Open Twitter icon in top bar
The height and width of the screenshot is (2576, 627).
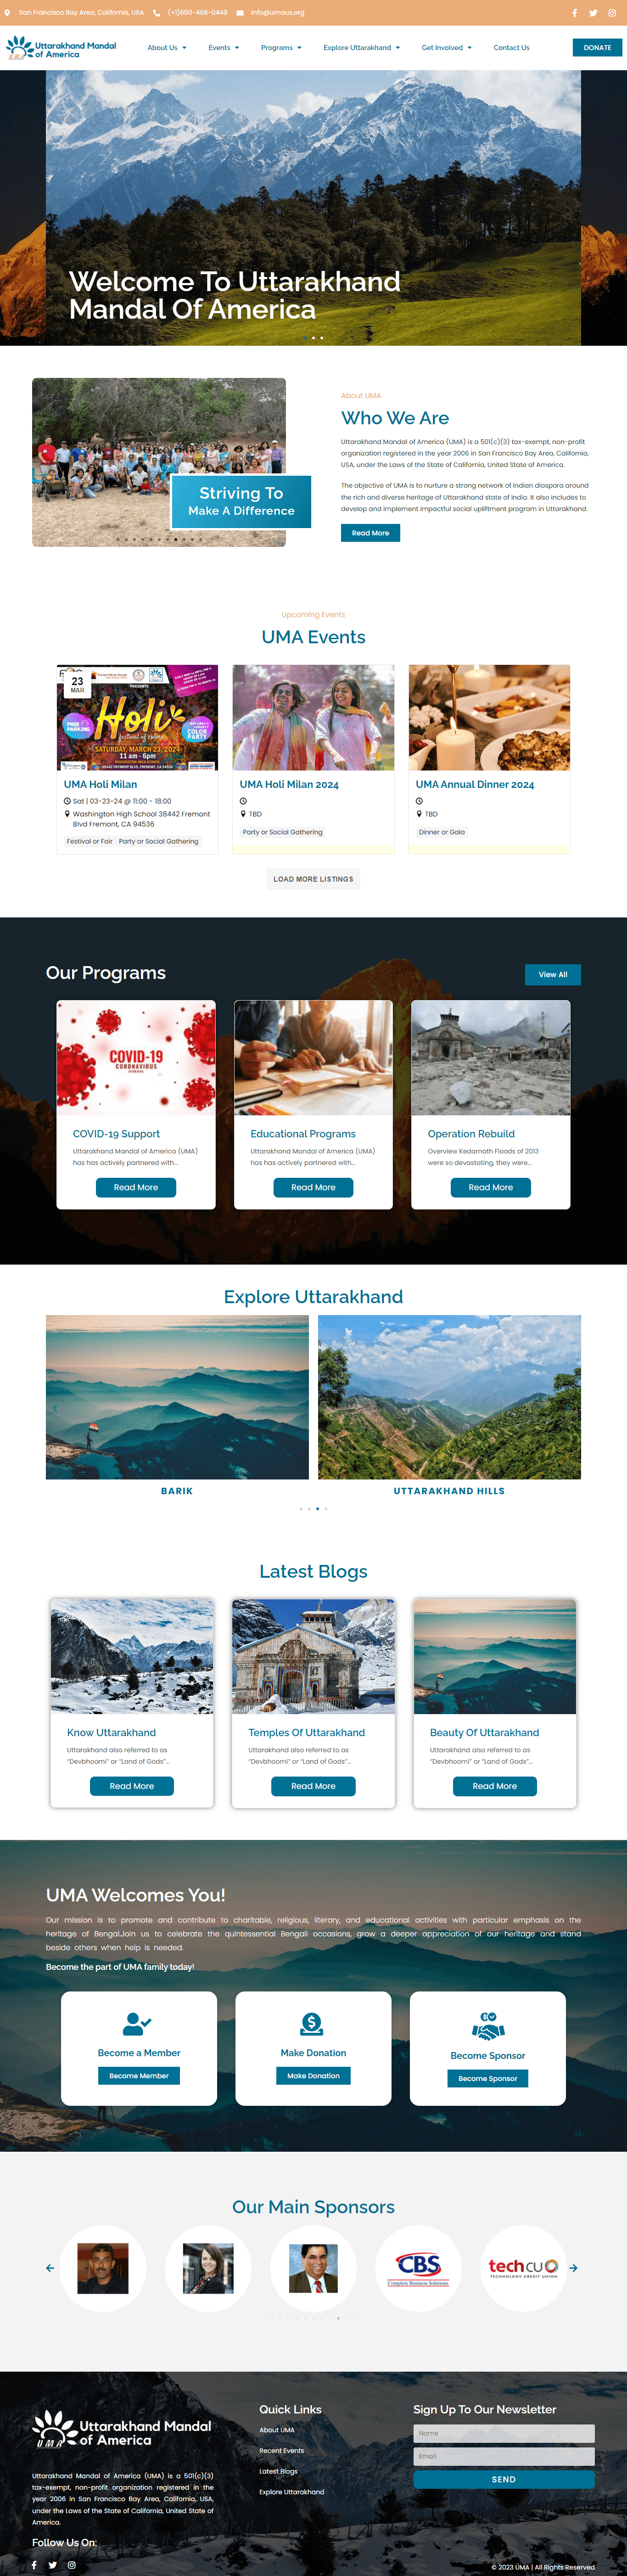pos(593,13)
